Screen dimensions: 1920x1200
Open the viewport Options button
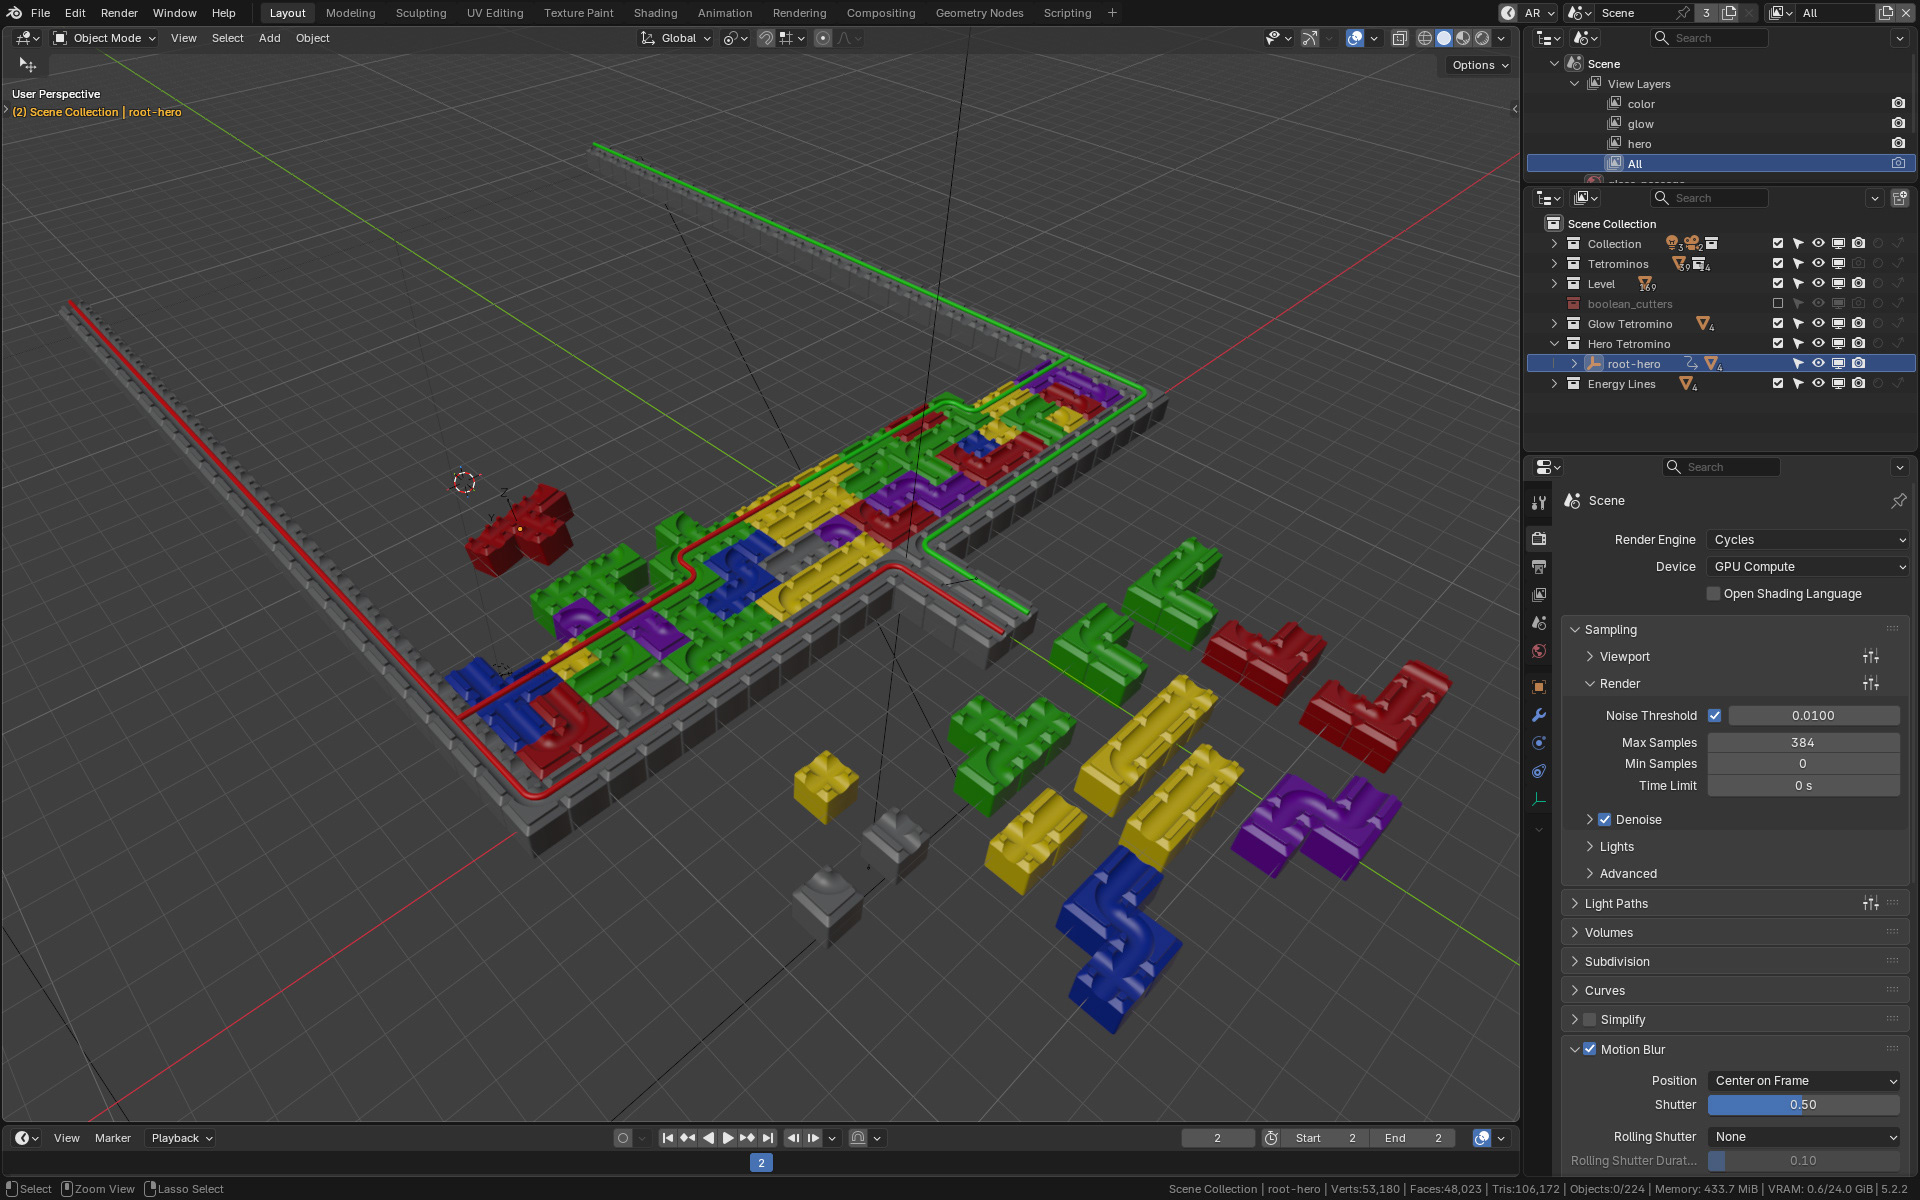tap(1480, 65)
